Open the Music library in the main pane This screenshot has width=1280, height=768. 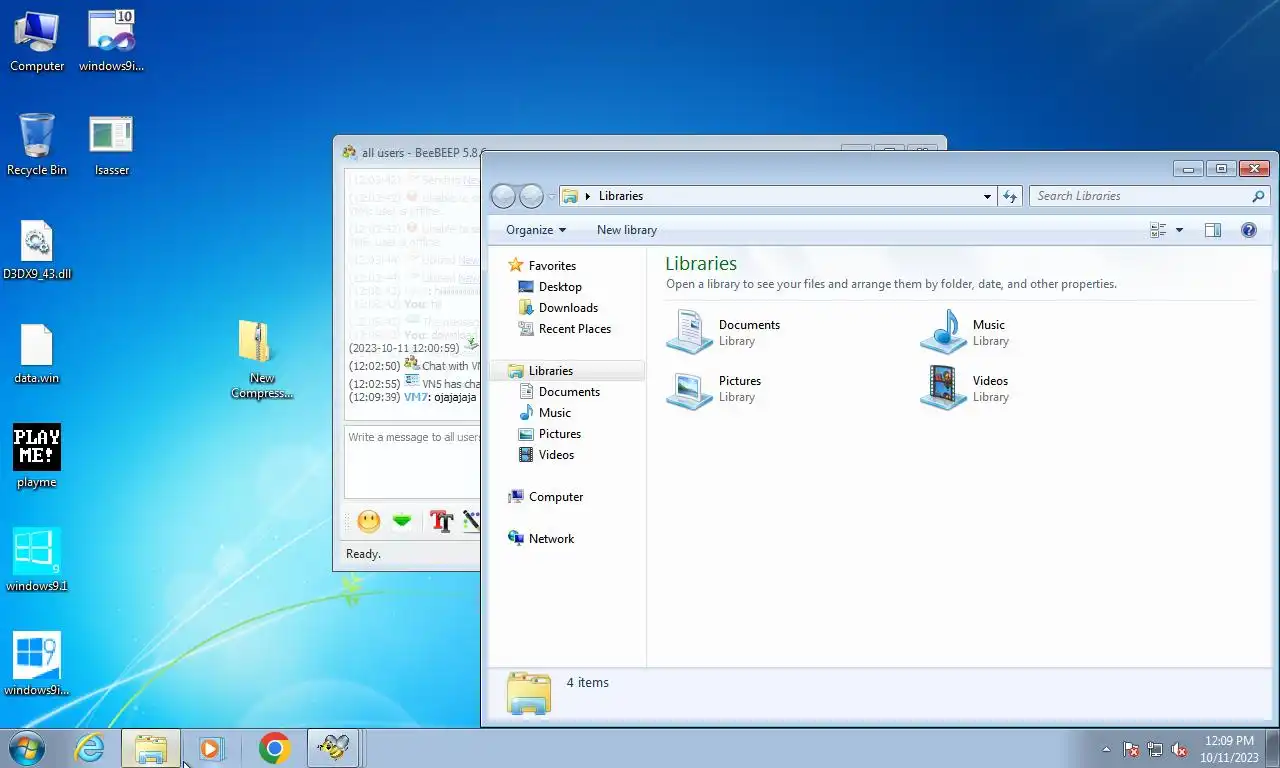(964, 332)
